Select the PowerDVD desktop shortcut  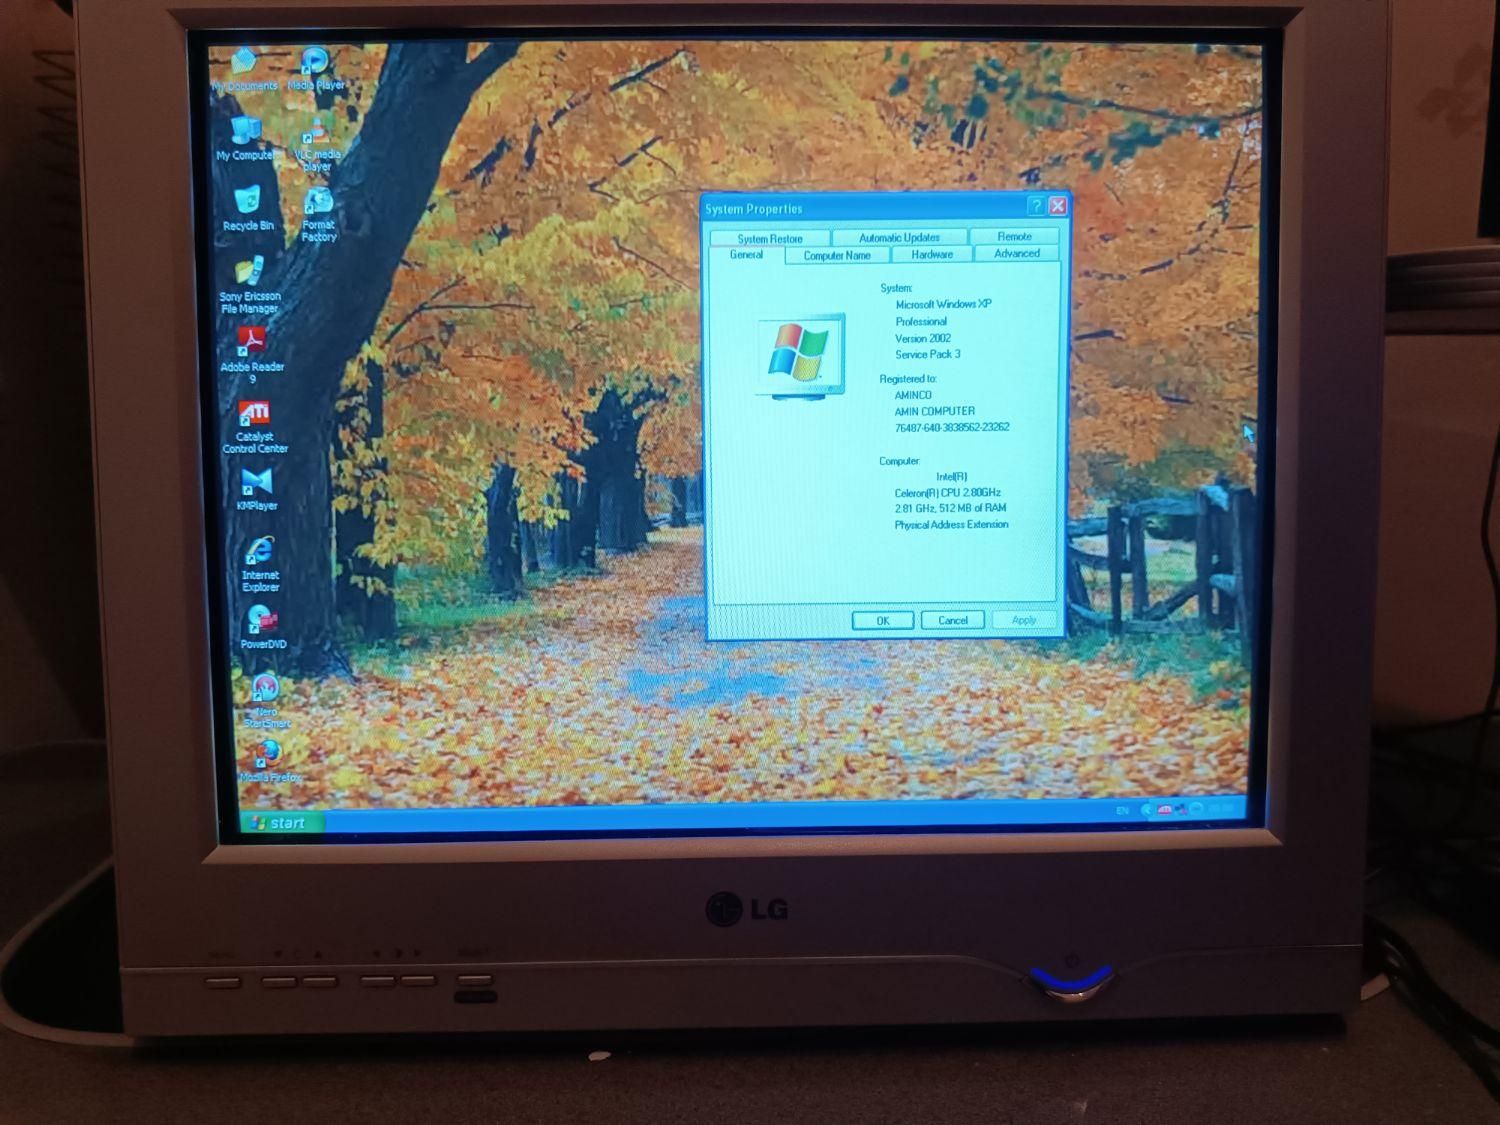262,628
